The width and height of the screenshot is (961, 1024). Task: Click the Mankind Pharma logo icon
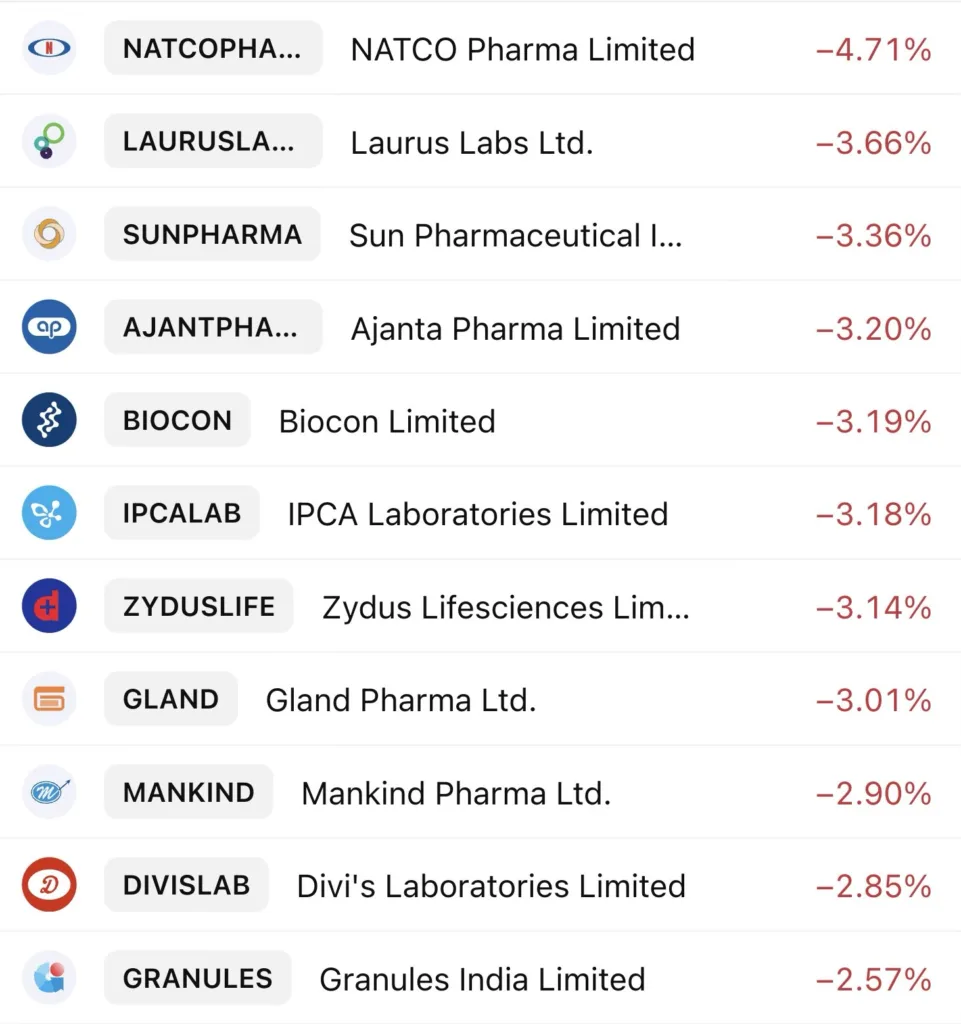[49, 792]
